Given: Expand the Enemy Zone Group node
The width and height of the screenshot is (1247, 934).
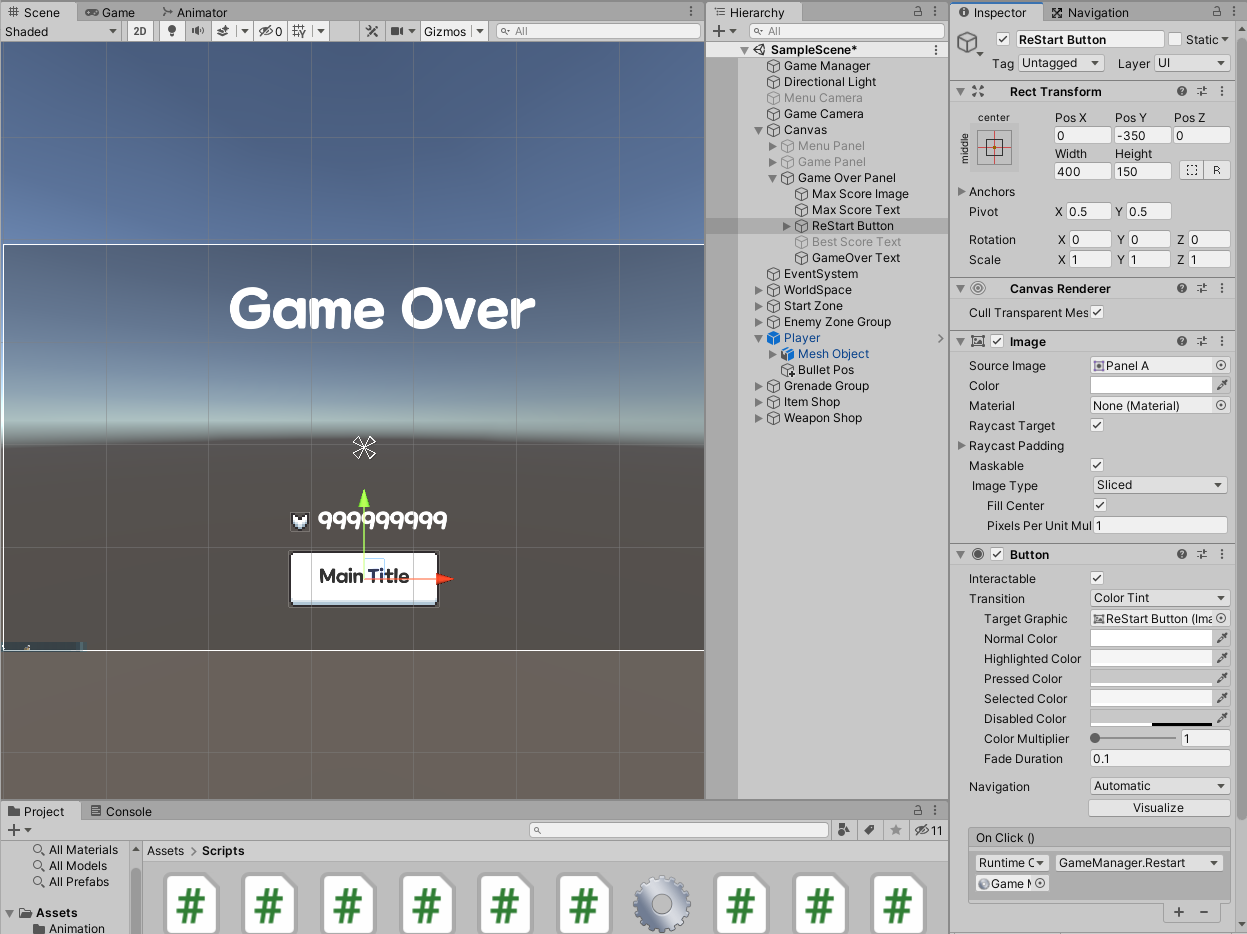Looking at the screenshot, I should click(759, 322).
